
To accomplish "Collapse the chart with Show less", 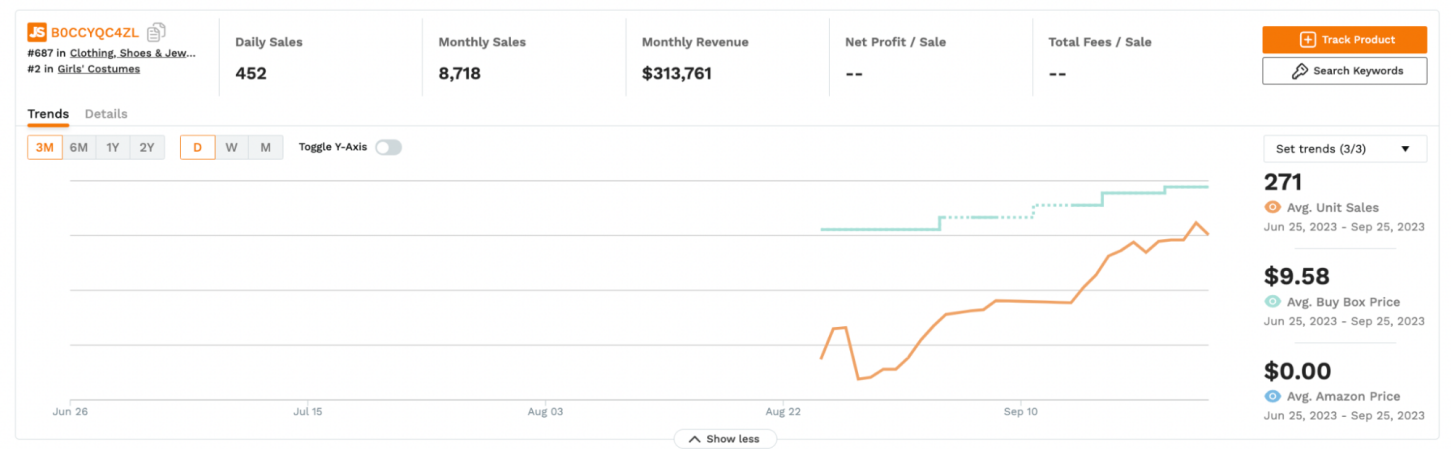I will pyautogui.click(x=724, y=439).
